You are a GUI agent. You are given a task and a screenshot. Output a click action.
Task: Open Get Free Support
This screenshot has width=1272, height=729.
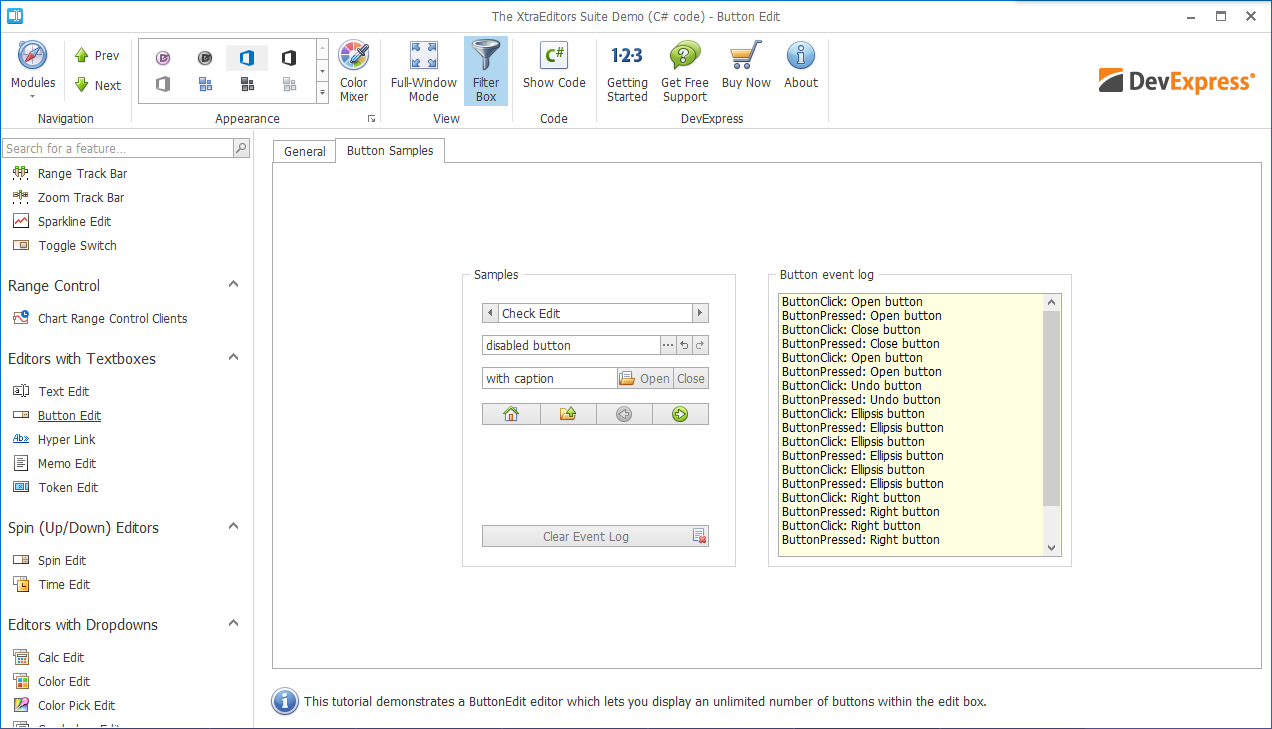685,71
